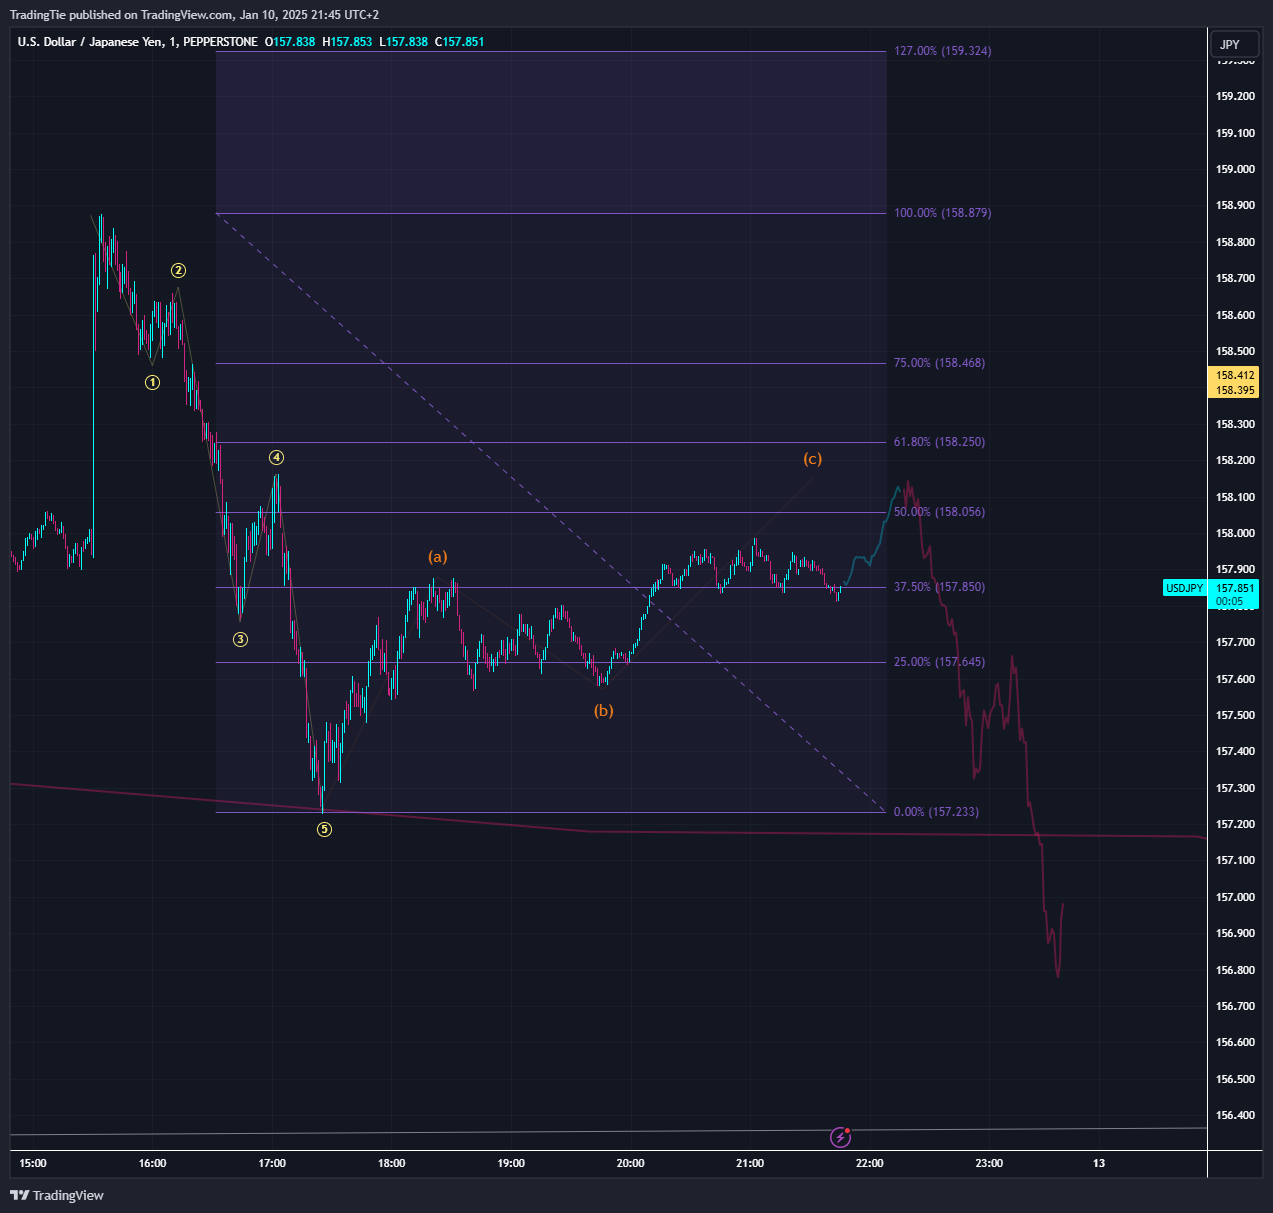1273x1213 pixels.
Task: Click the circled wave 1 label
Action: tap(152, 382)
